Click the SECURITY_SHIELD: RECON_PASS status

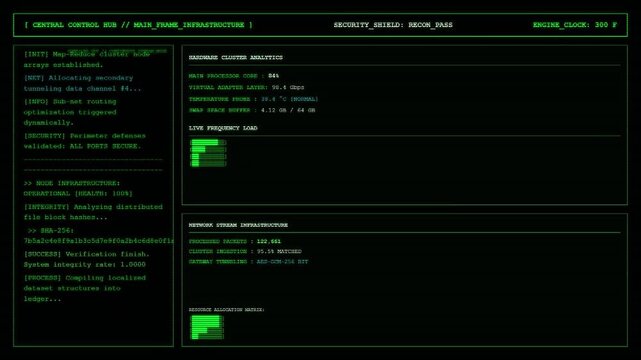pos(393,25)
